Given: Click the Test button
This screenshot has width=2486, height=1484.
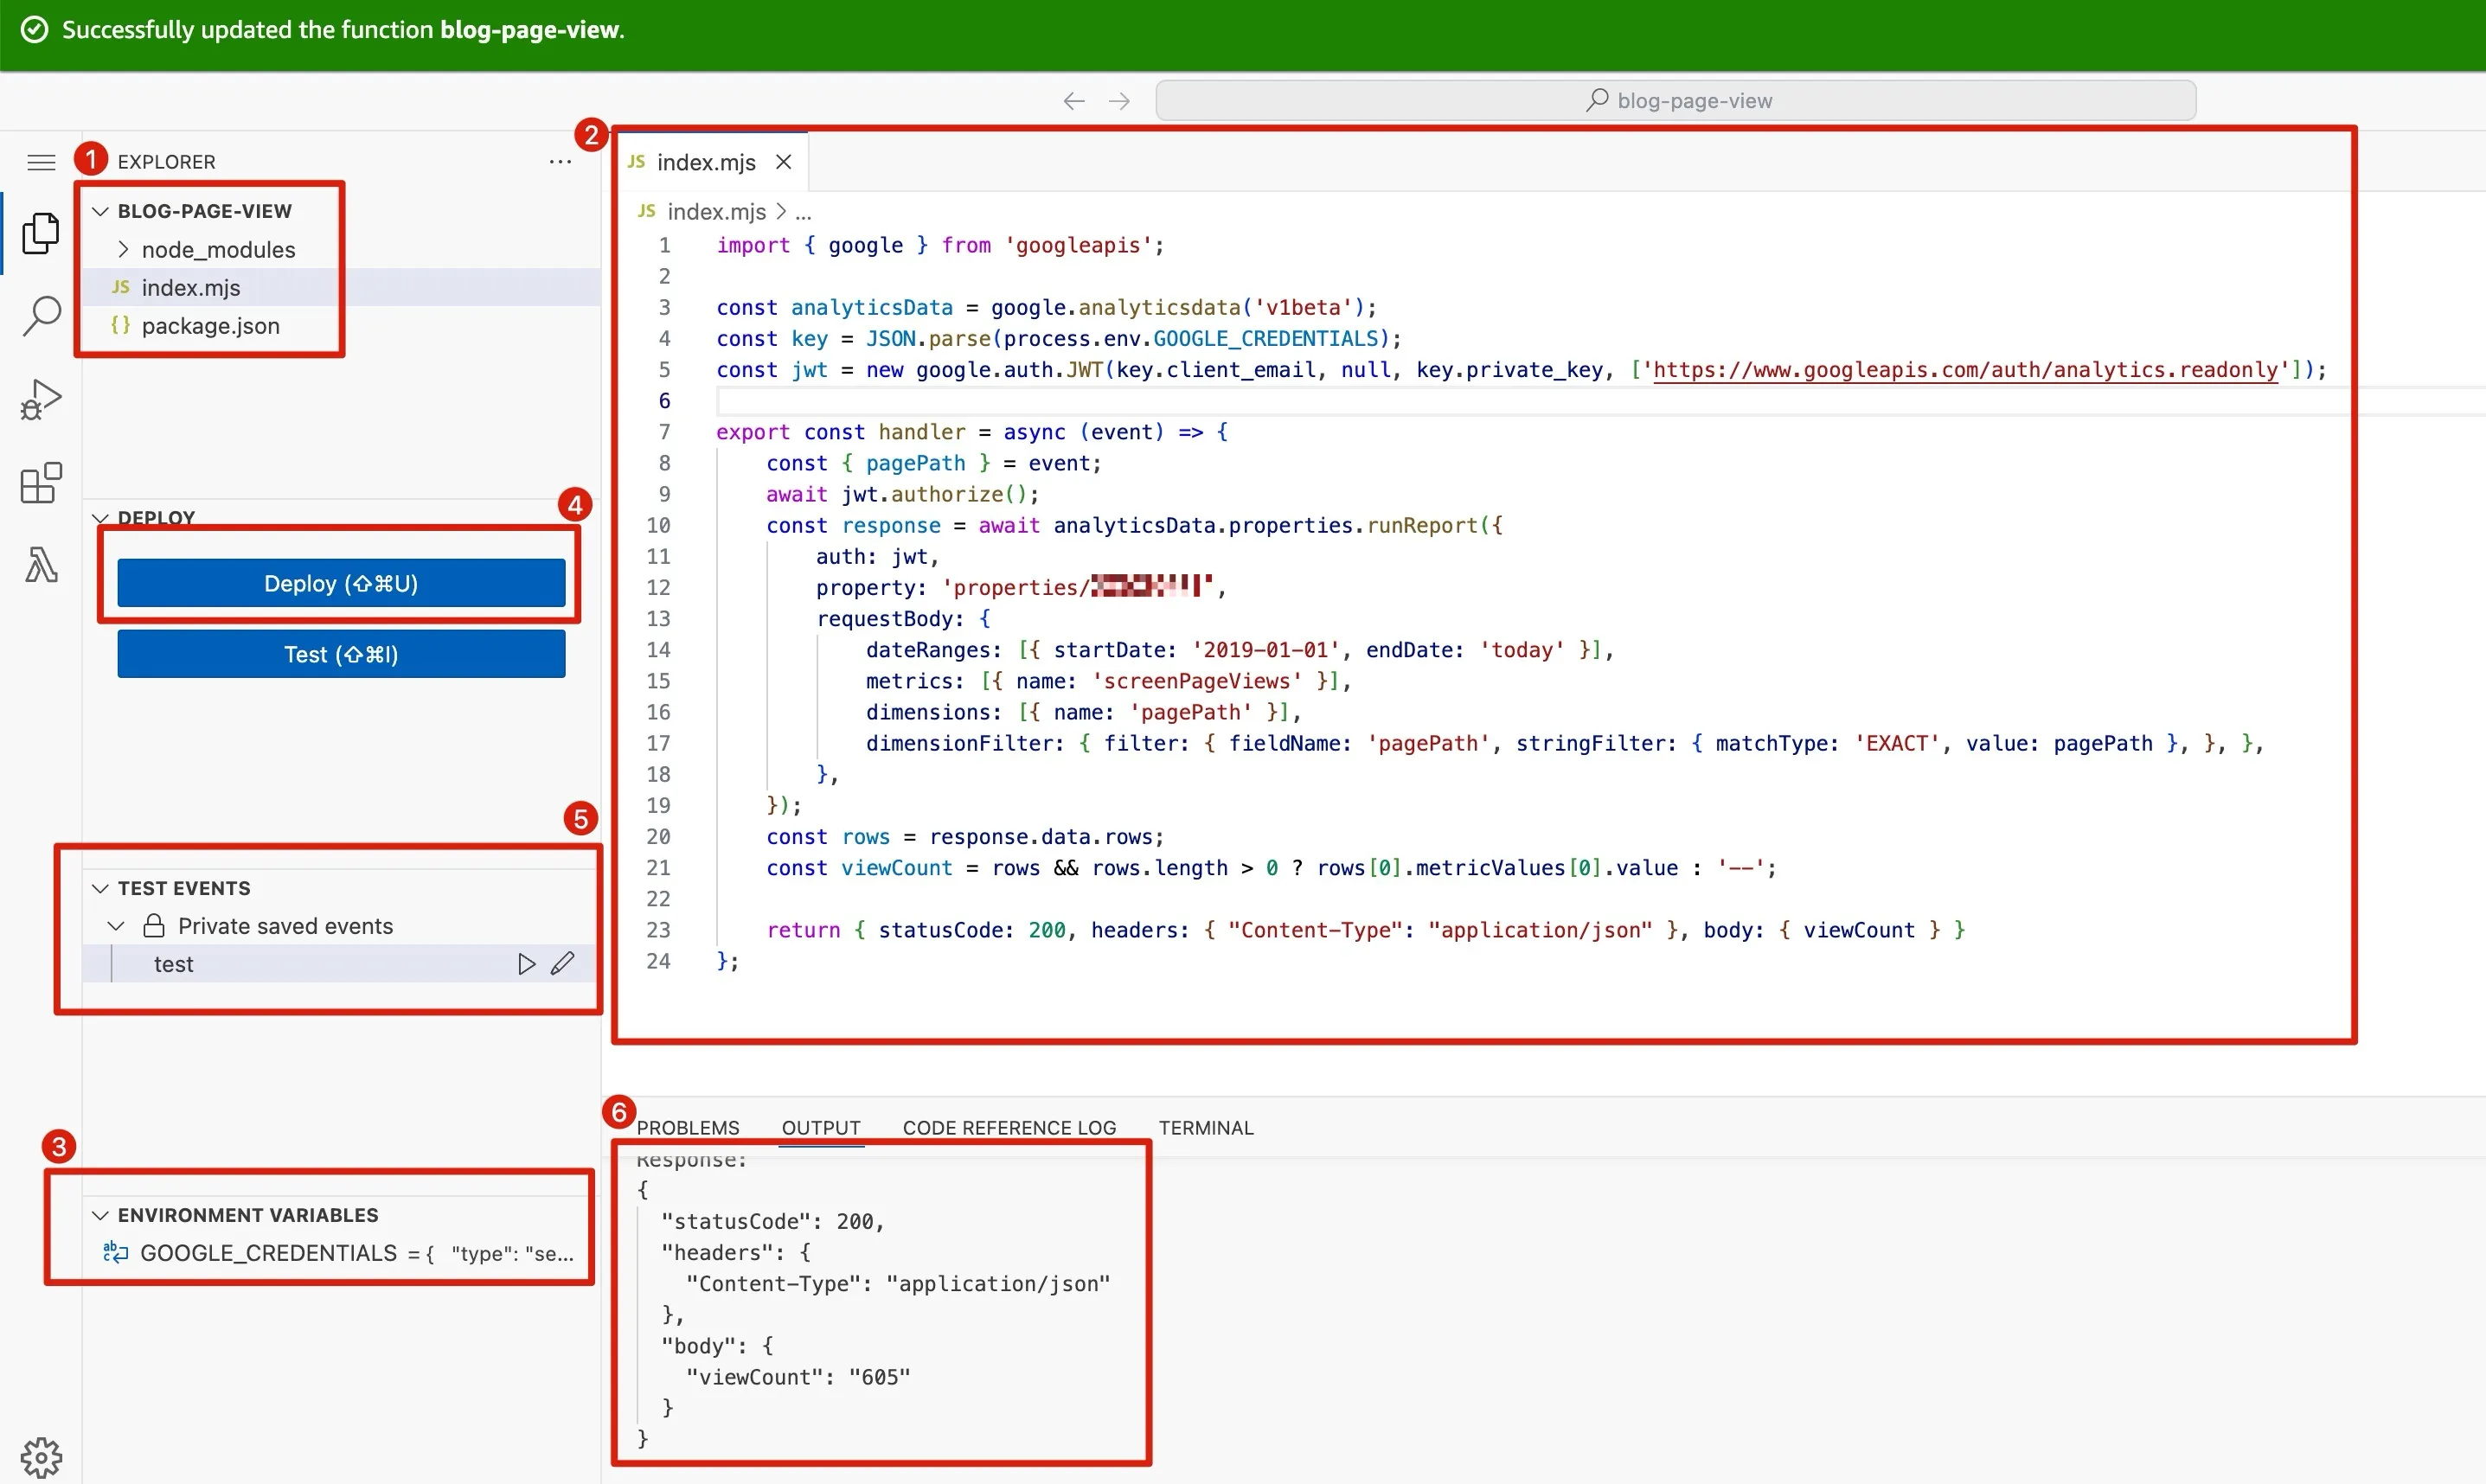Looking at the screenshot, I should pyautogui.click(x=341, y=654).
